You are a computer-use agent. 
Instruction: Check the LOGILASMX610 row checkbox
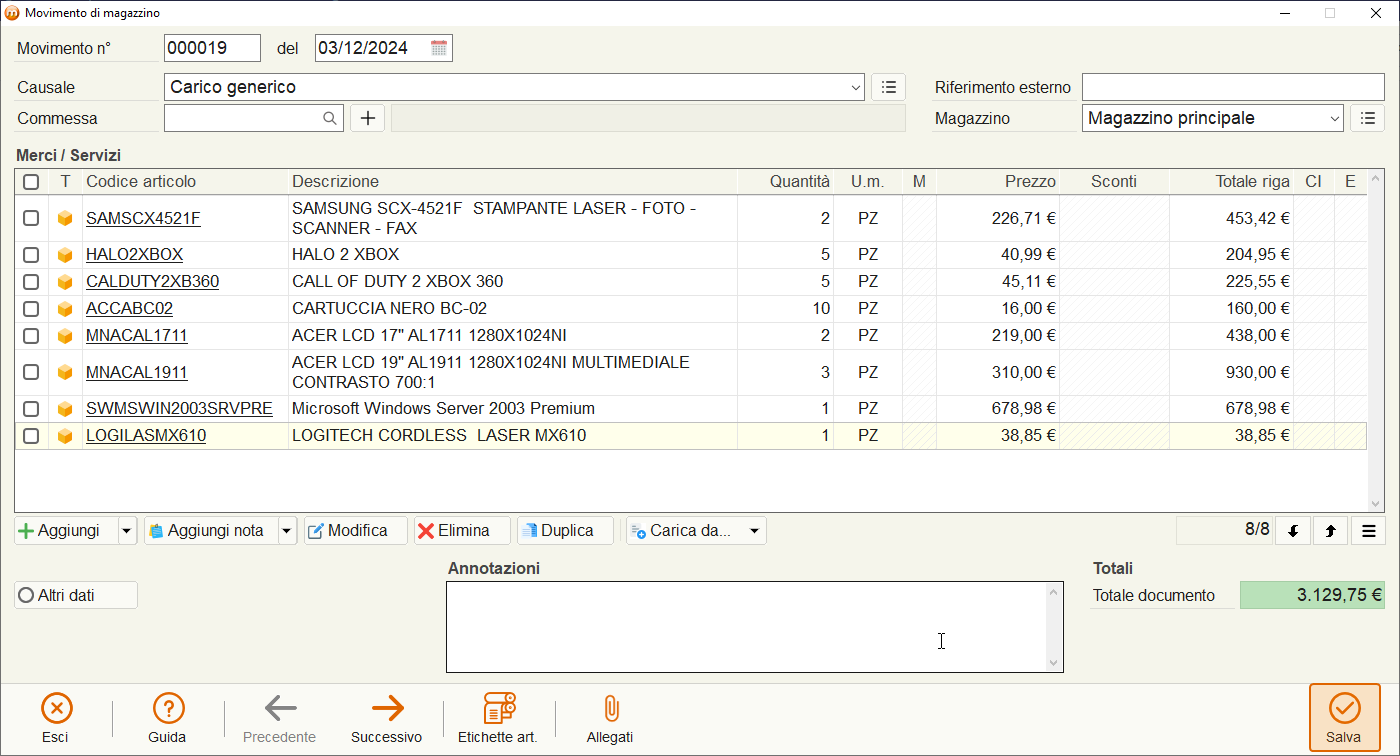point(31,436)
